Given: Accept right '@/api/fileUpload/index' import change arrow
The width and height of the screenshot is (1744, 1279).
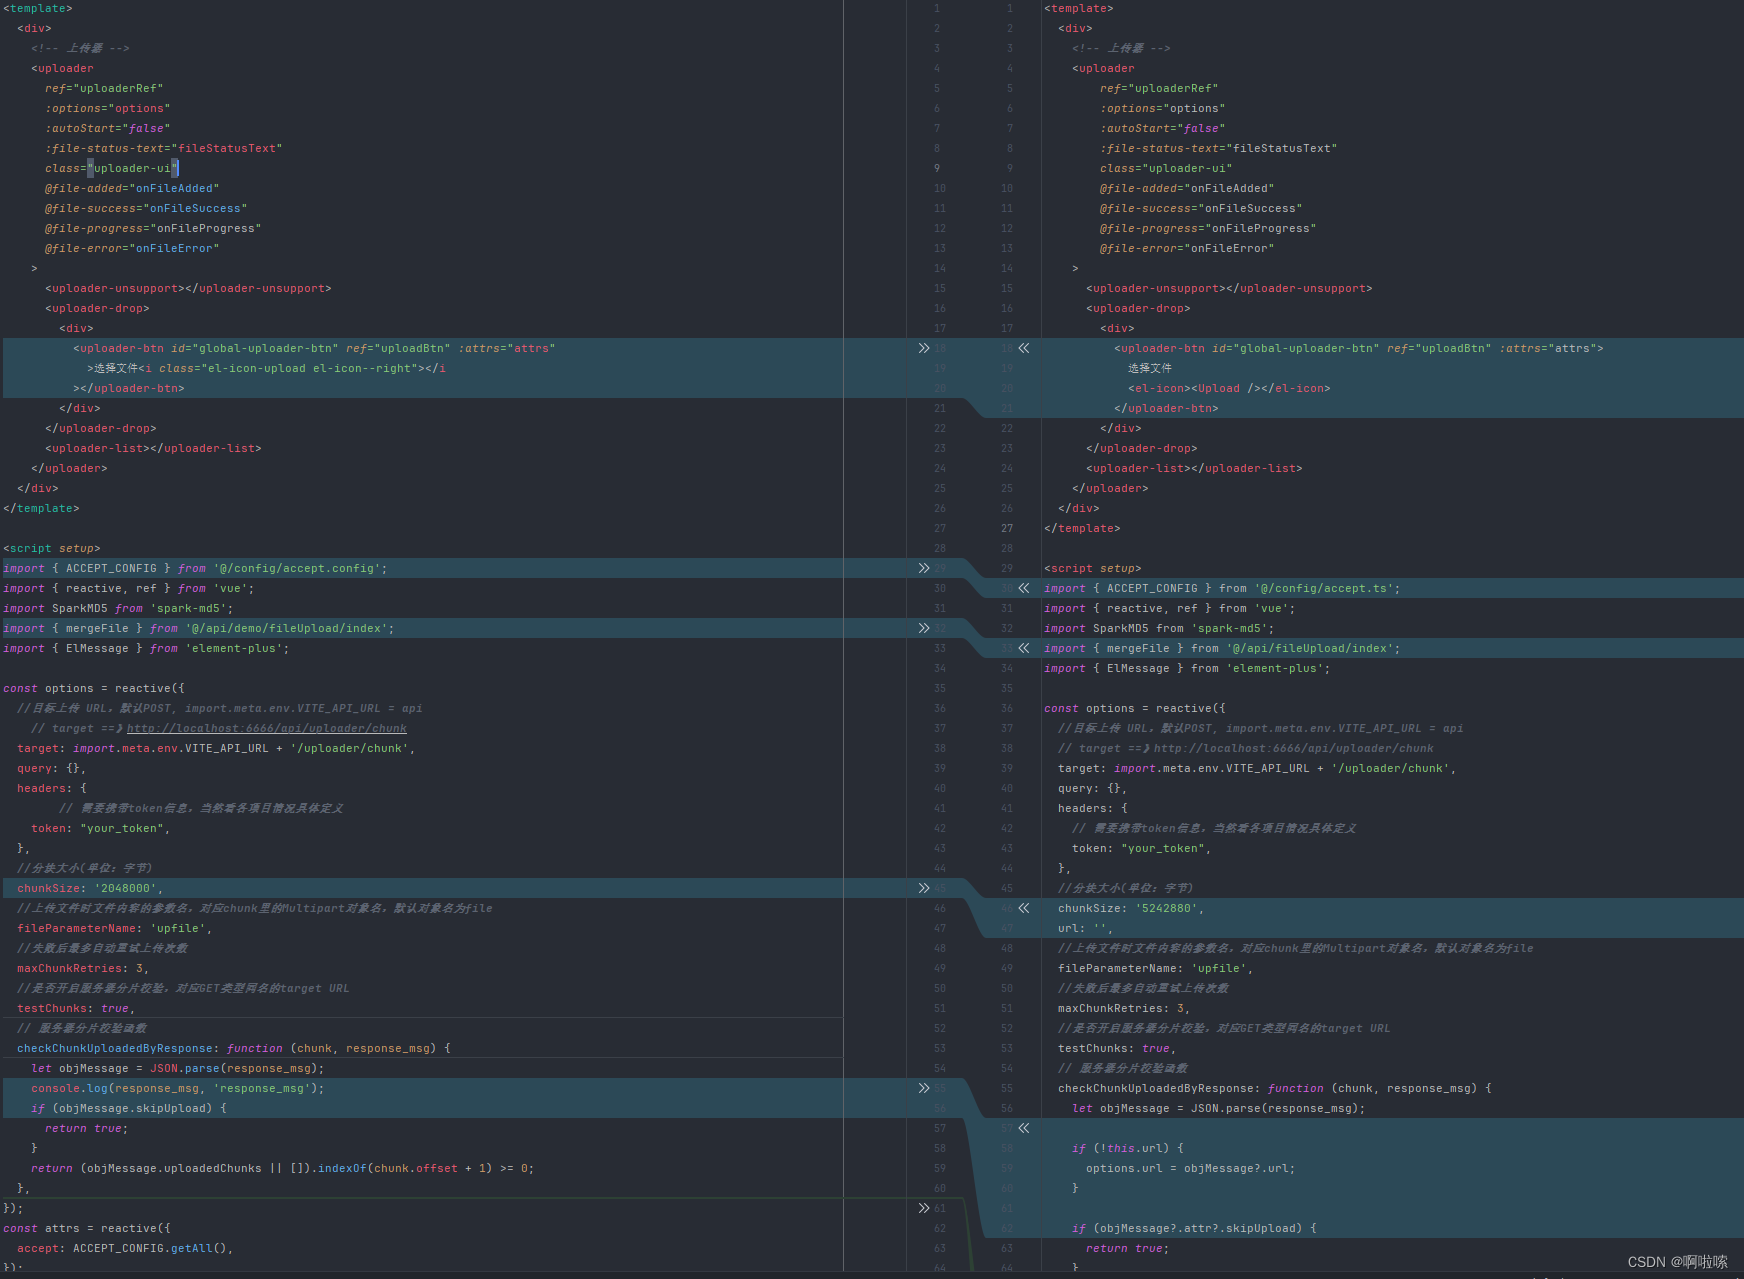Looking at the screenshot, I should (1024, 648).
